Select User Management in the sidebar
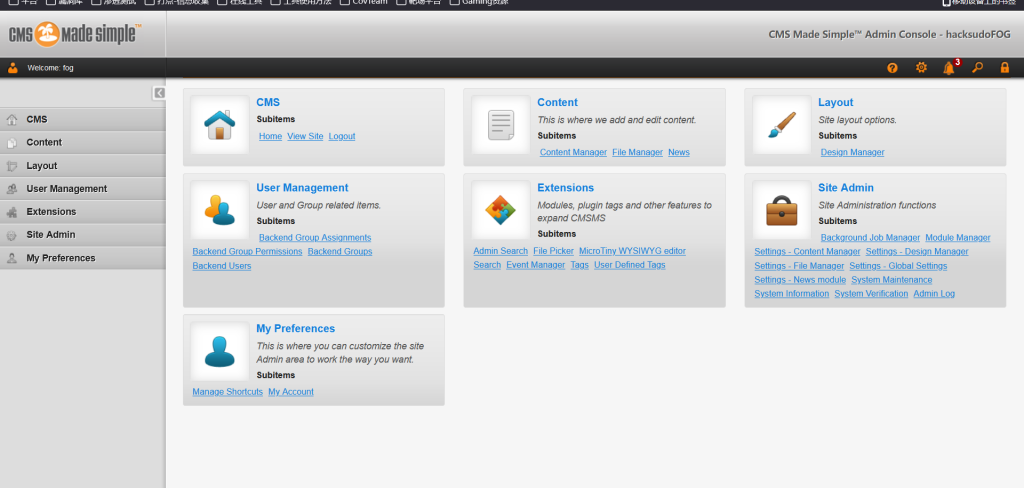The width and height of the screenshot is (1024, 488). pyautogui.click(x=82, y=189)
